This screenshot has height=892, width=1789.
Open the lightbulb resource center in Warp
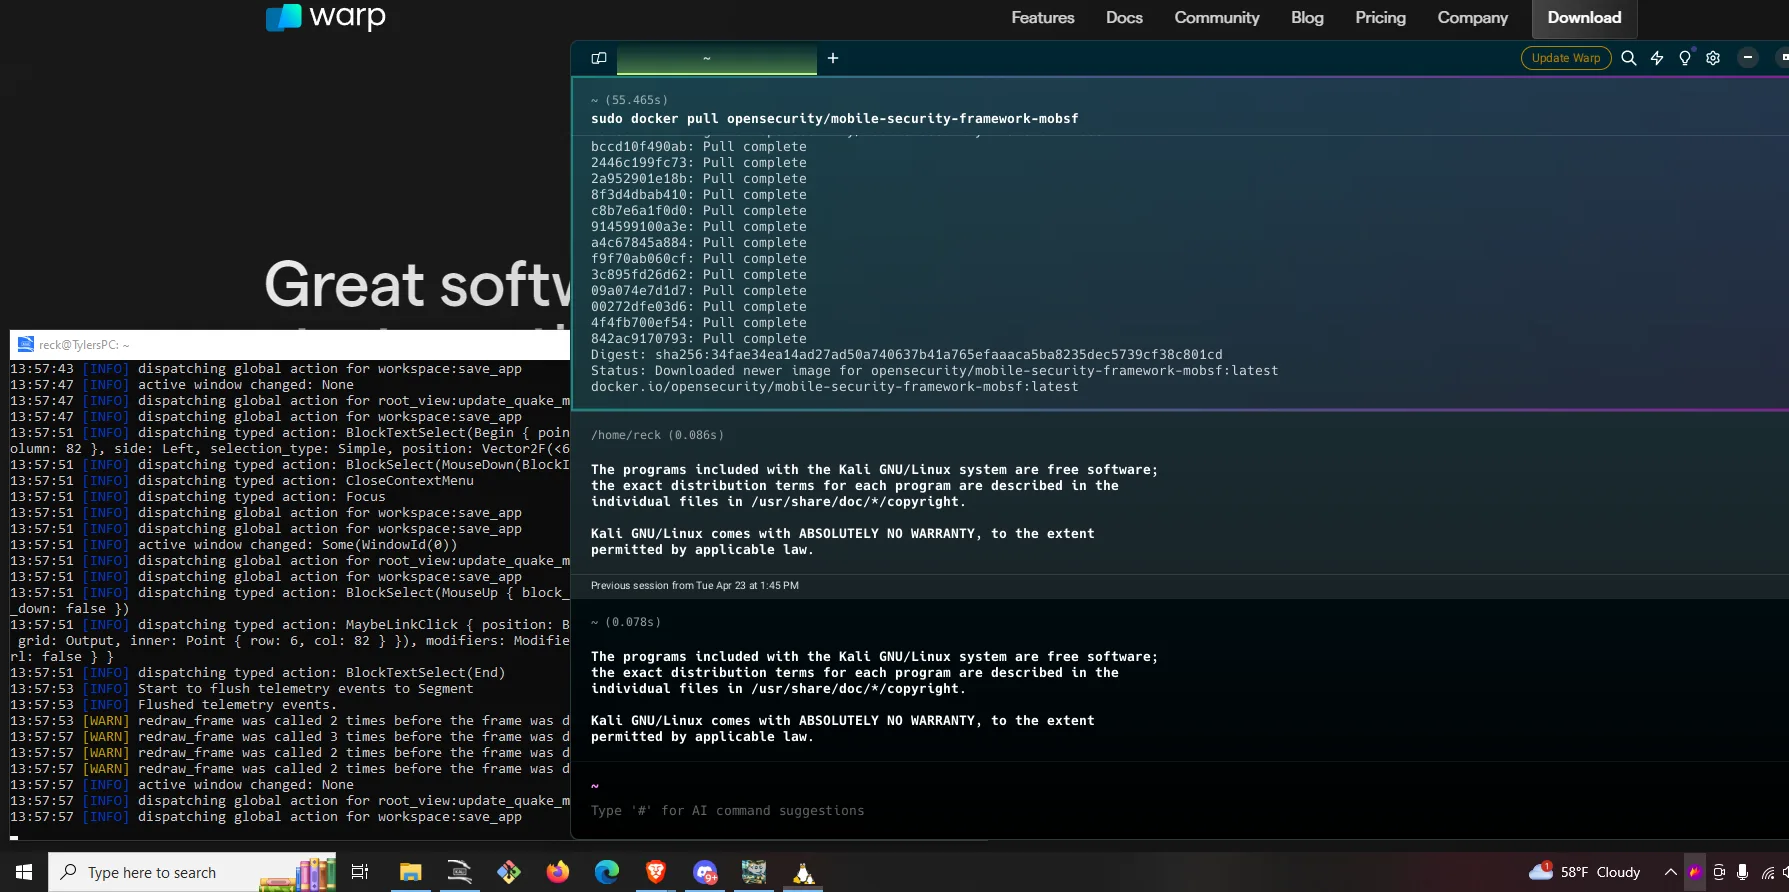click(x=1685, y=58)
